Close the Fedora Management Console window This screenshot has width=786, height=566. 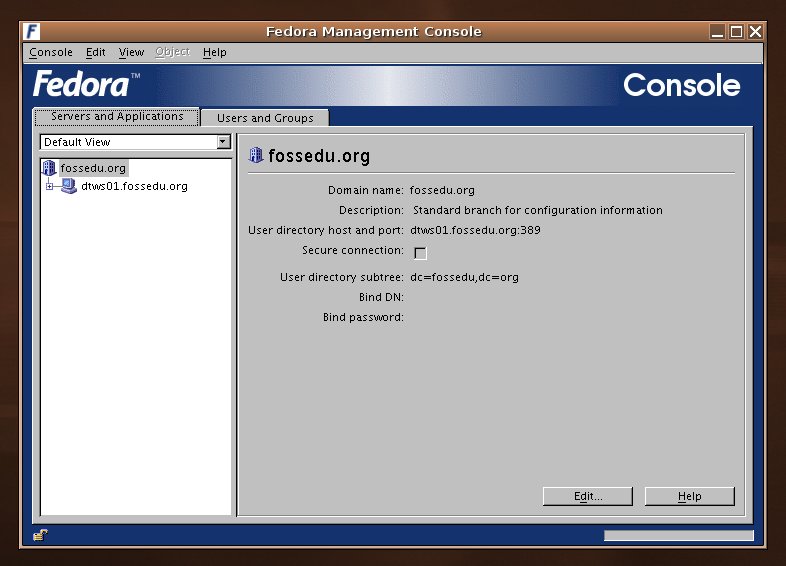pyautogui.click(x=755, y=32)
